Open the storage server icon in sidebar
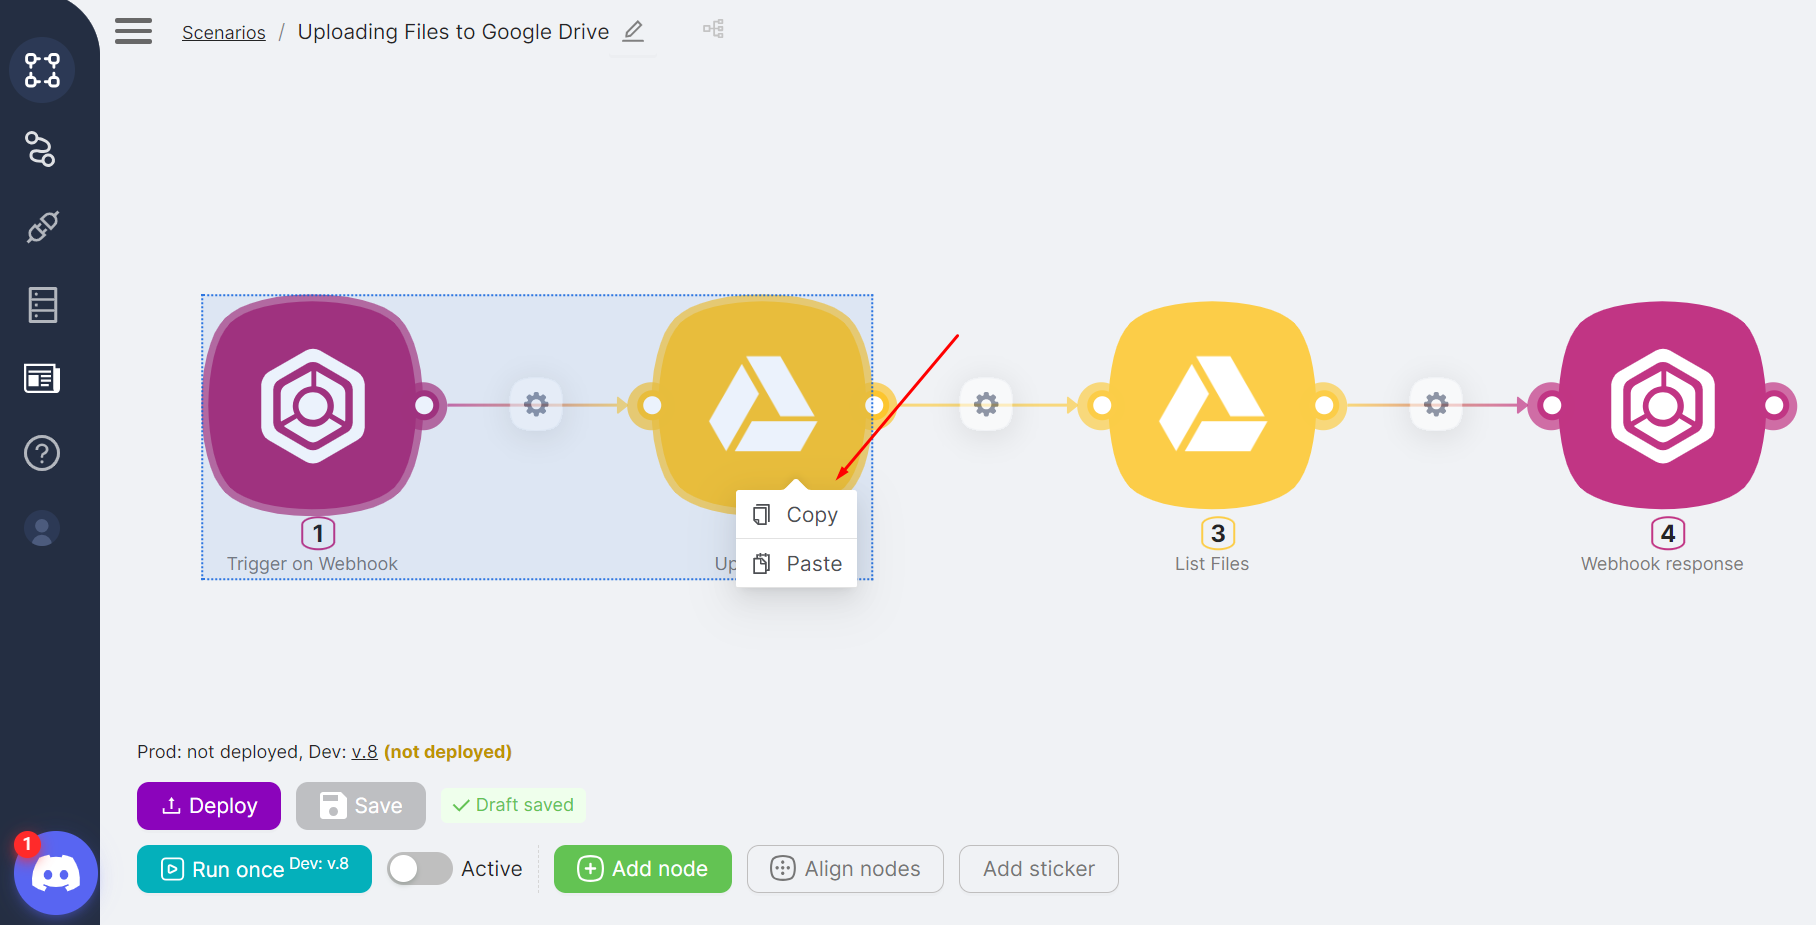Image resolution: width=1816 pixels, height=925 pixels. (x=42, y=304)
